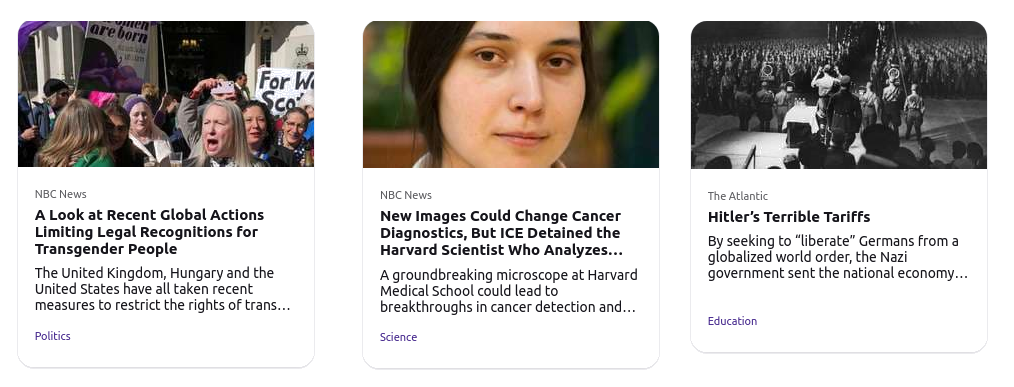The height and width of the screenshot is (387, 1014).
Task: Click the groundbreaking microscope summary text
Action: [509, 291]
